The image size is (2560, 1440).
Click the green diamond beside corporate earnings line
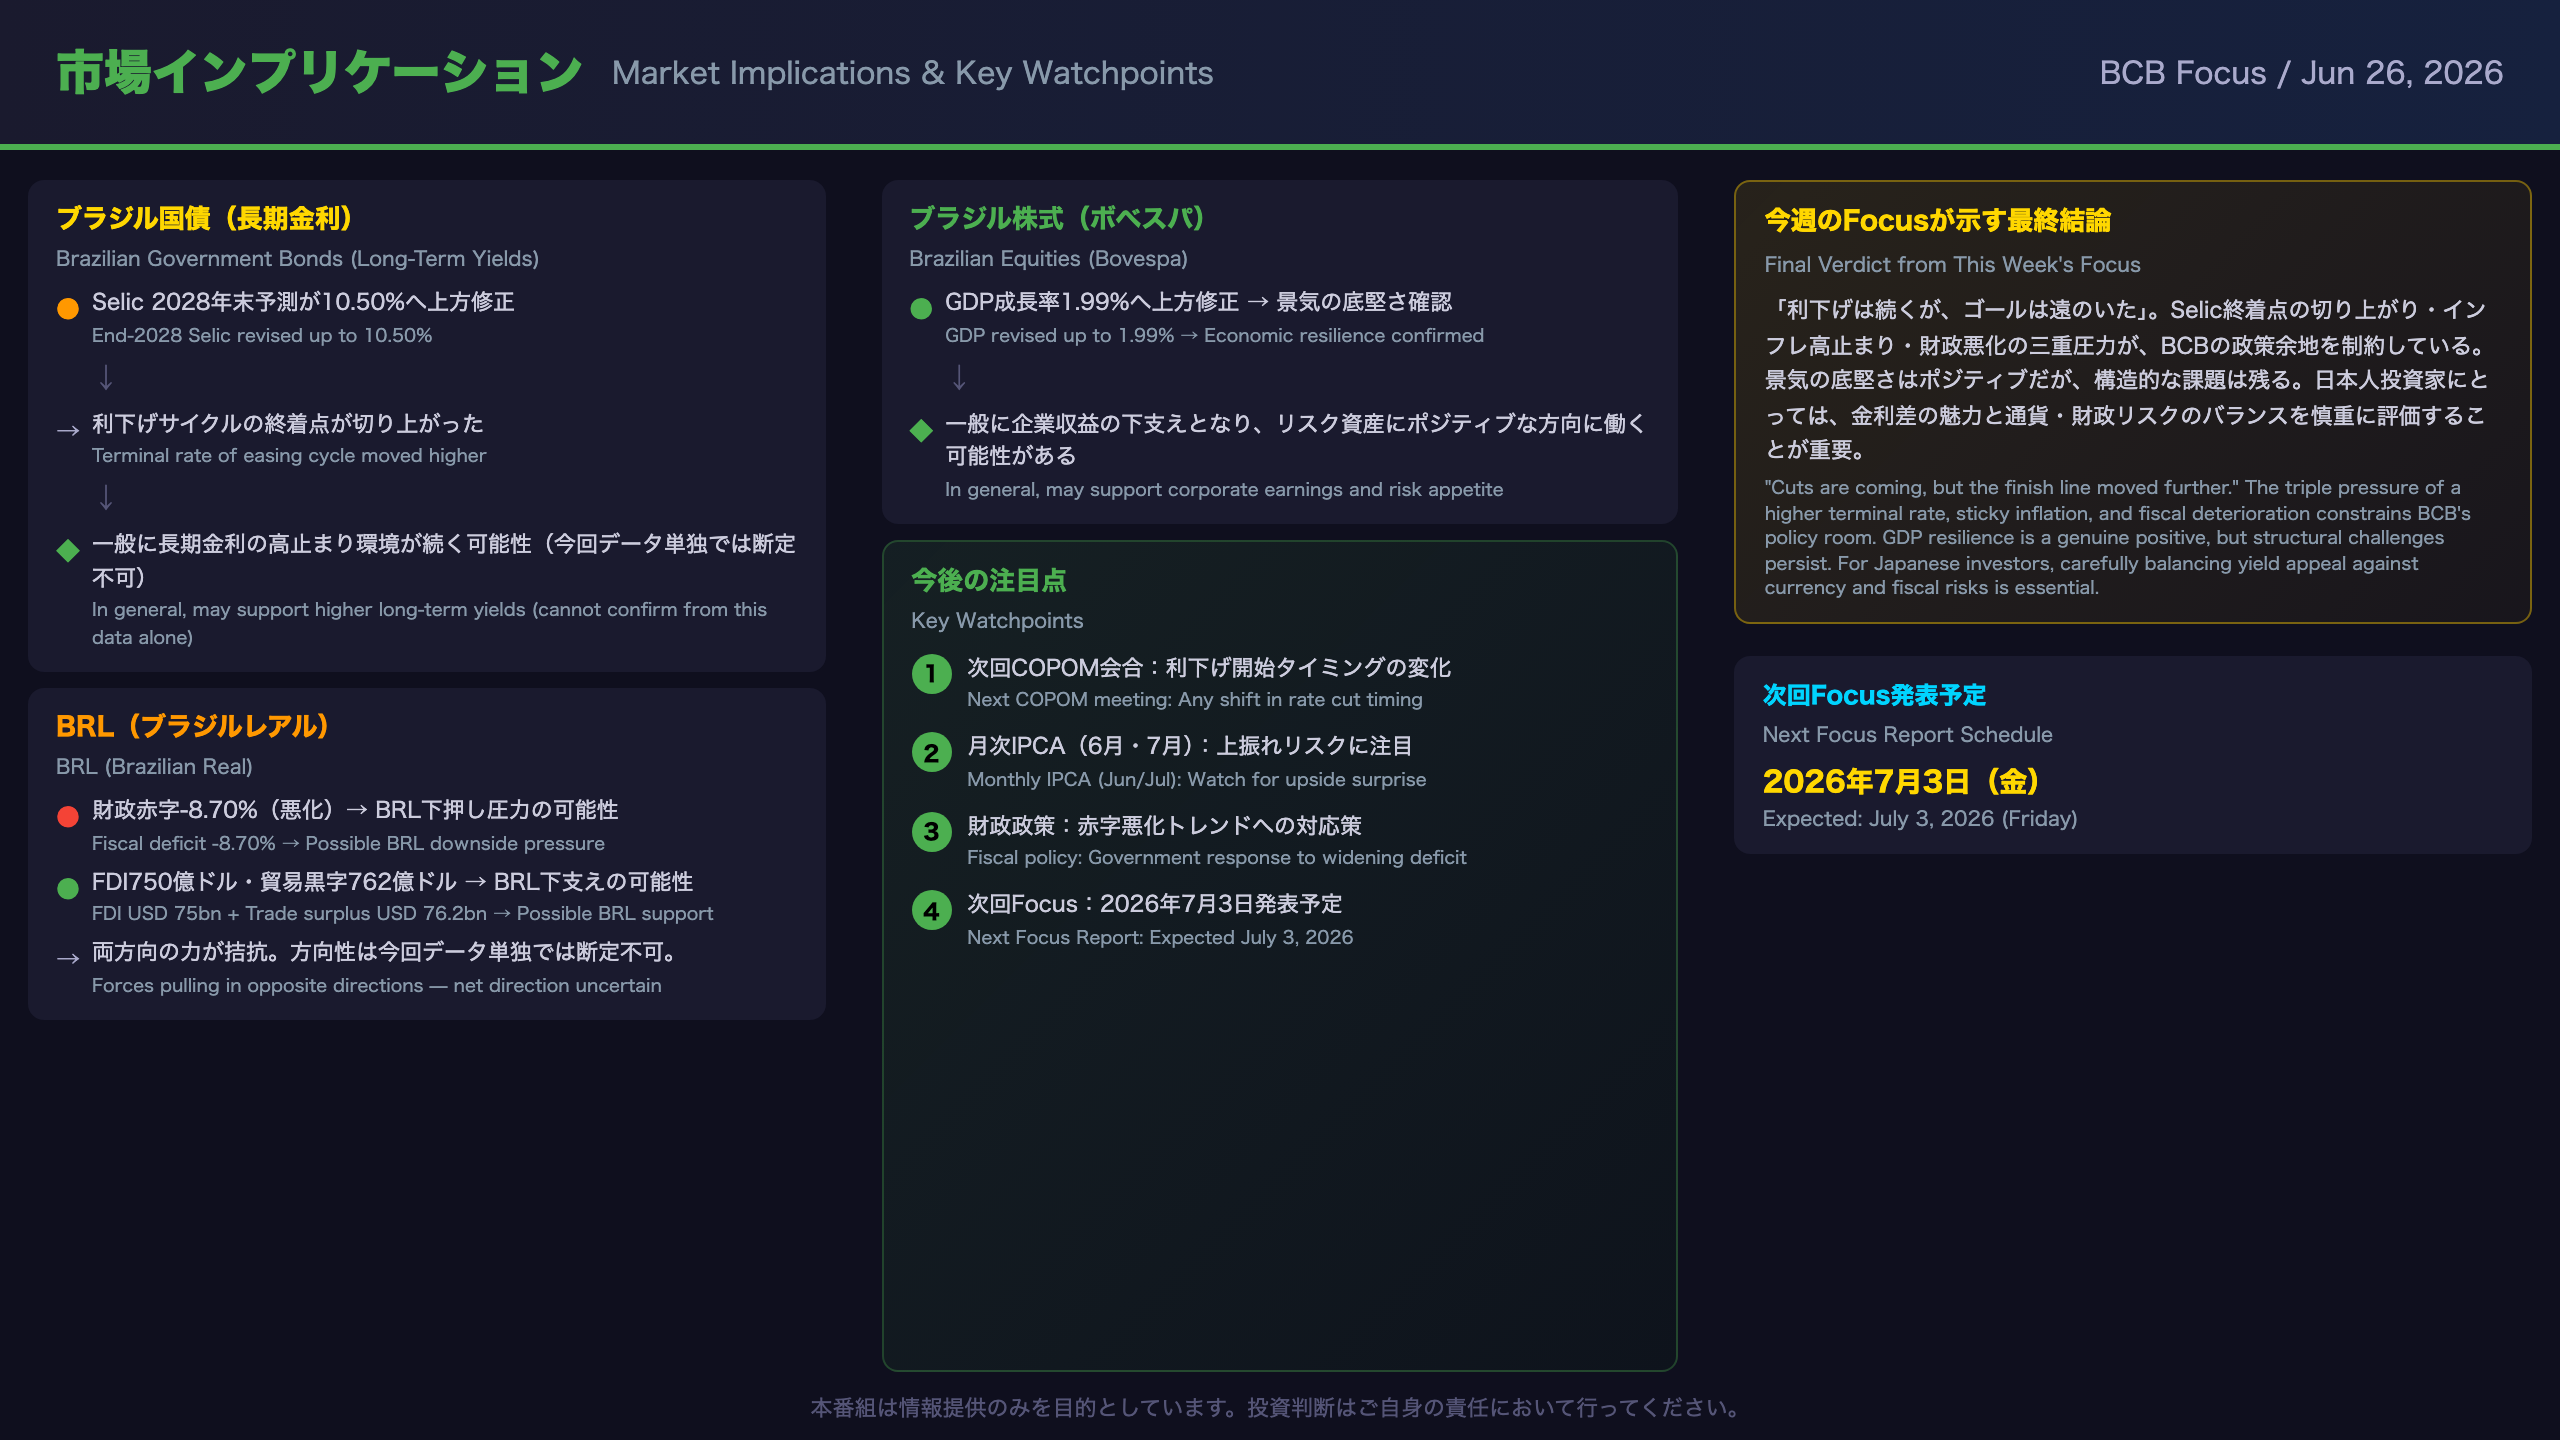[921, 430]
